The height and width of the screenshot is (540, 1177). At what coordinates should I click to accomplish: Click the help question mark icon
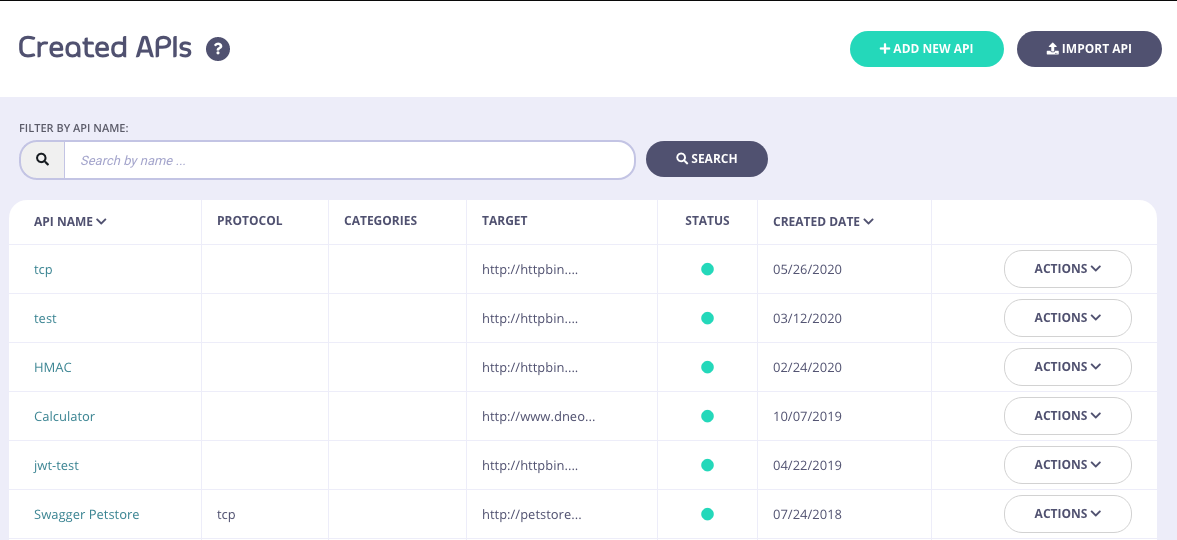[218, 49]
